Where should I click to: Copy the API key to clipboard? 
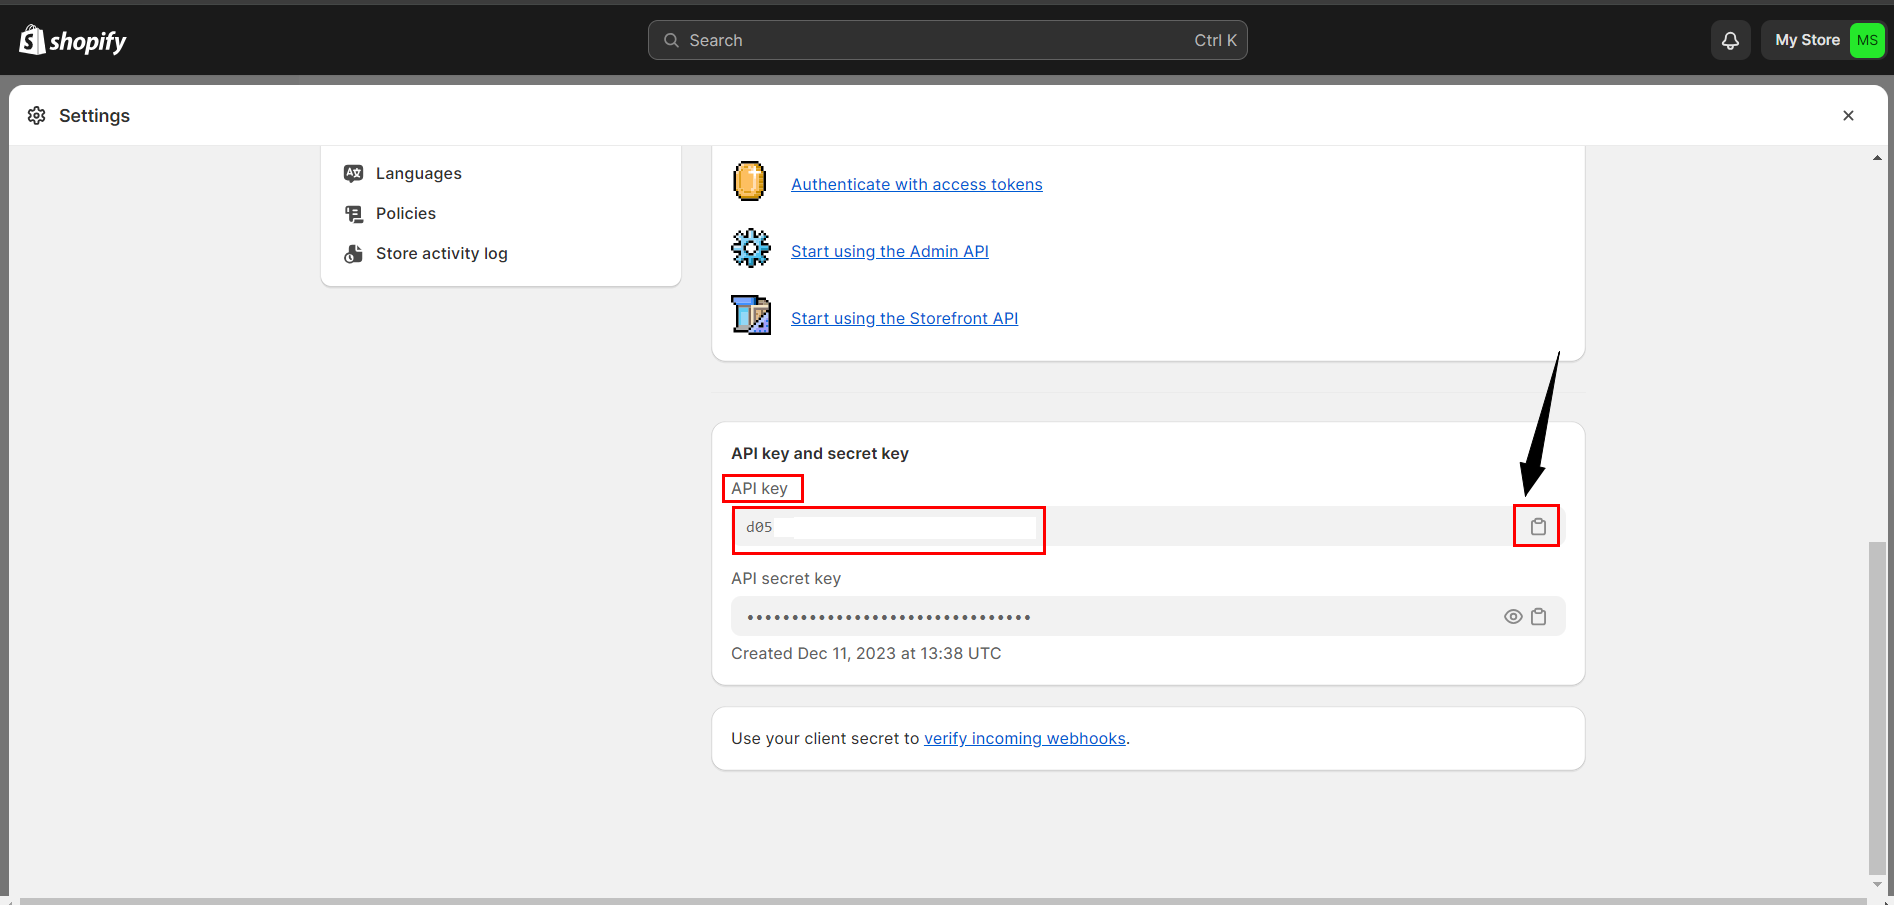click(x=1538, y=527)
